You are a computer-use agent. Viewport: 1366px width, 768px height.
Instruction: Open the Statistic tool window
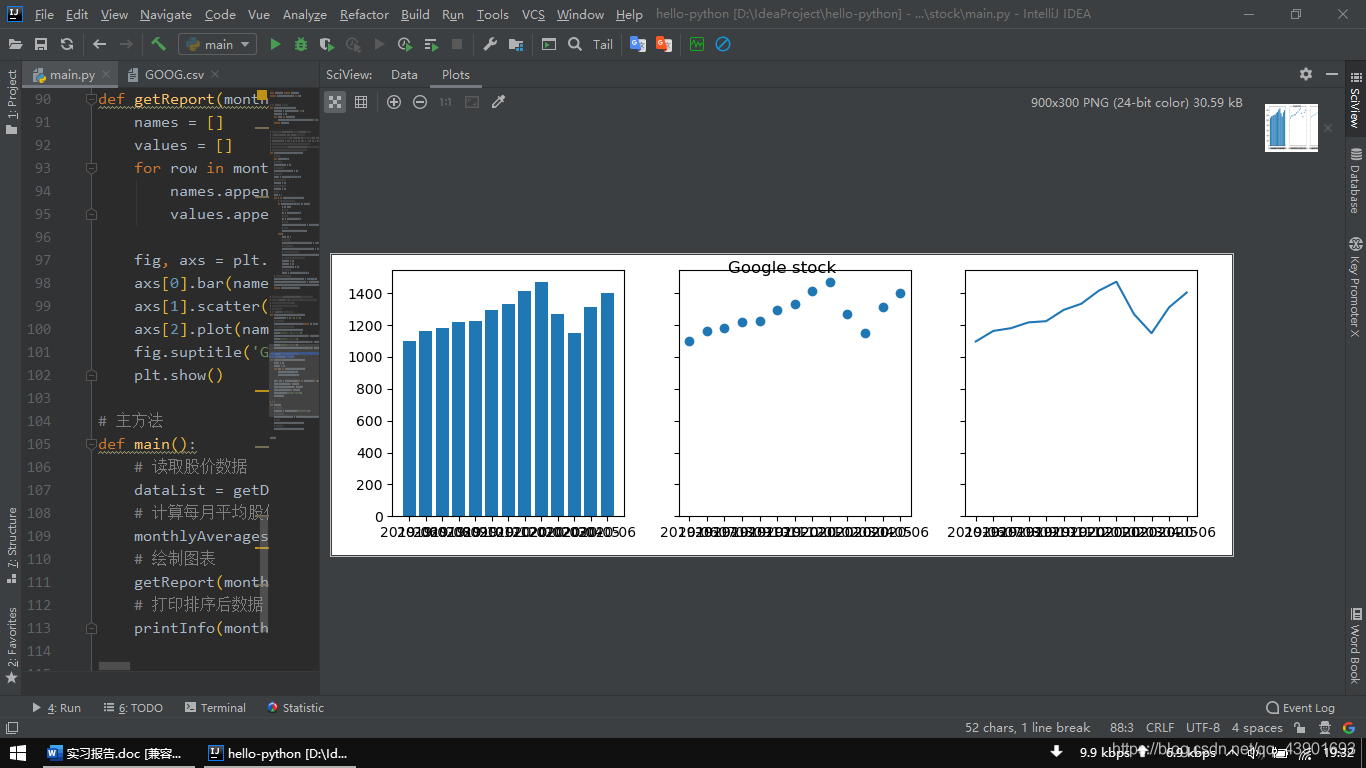coord(296,708)
